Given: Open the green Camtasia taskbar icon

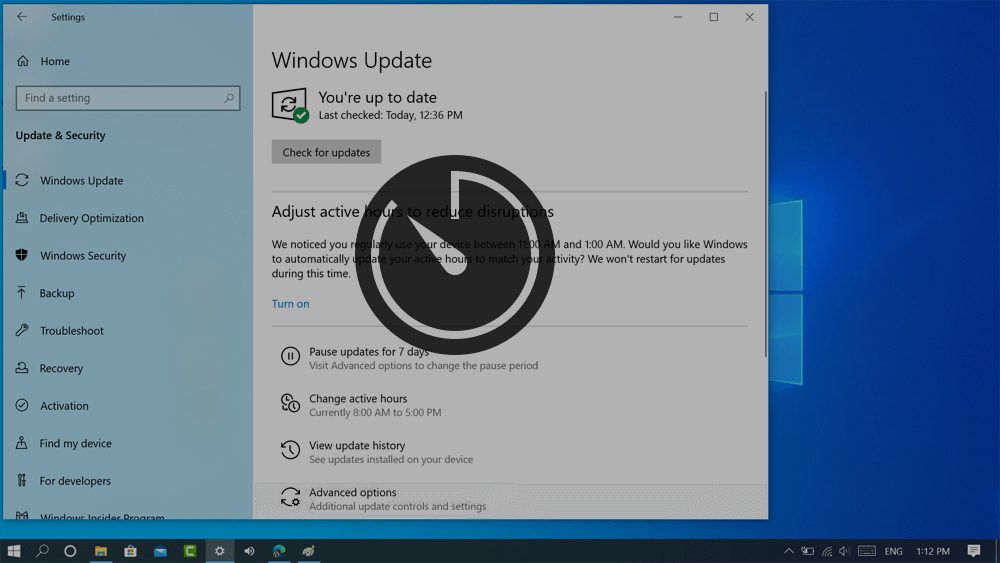Looking at the screenshot, I should coord(189,551).
